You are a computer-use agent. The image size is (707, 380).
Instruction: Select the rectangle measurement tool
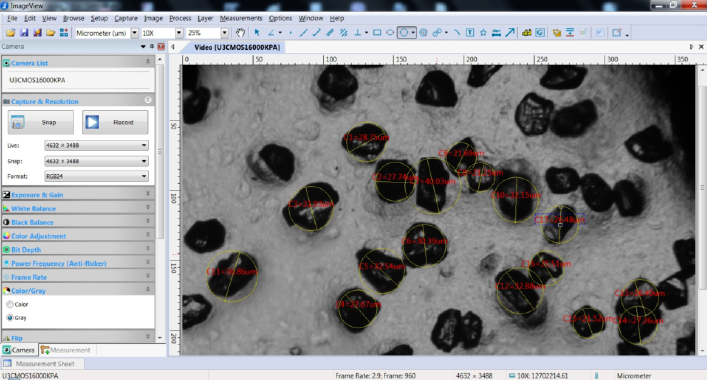click(x=377, y=32)
